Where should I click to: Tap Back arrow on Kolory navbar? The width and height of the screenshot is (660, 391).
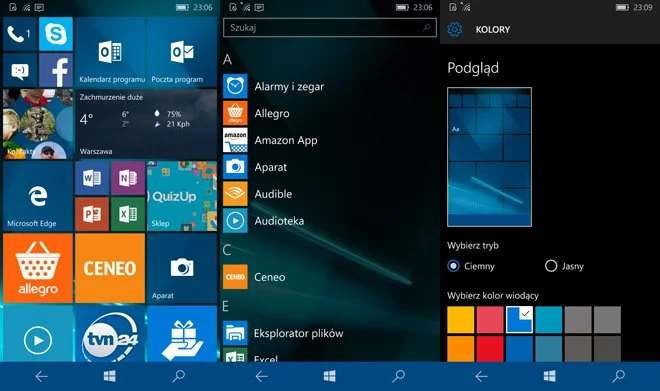coord(481,376)
